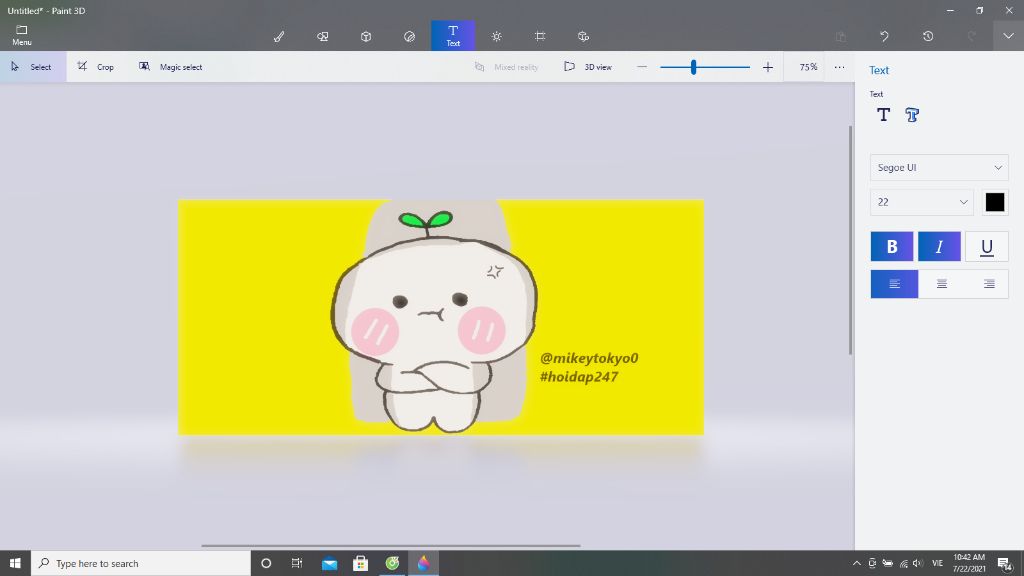
Task: Open the Menu folder button
Action: click(22, 35)
